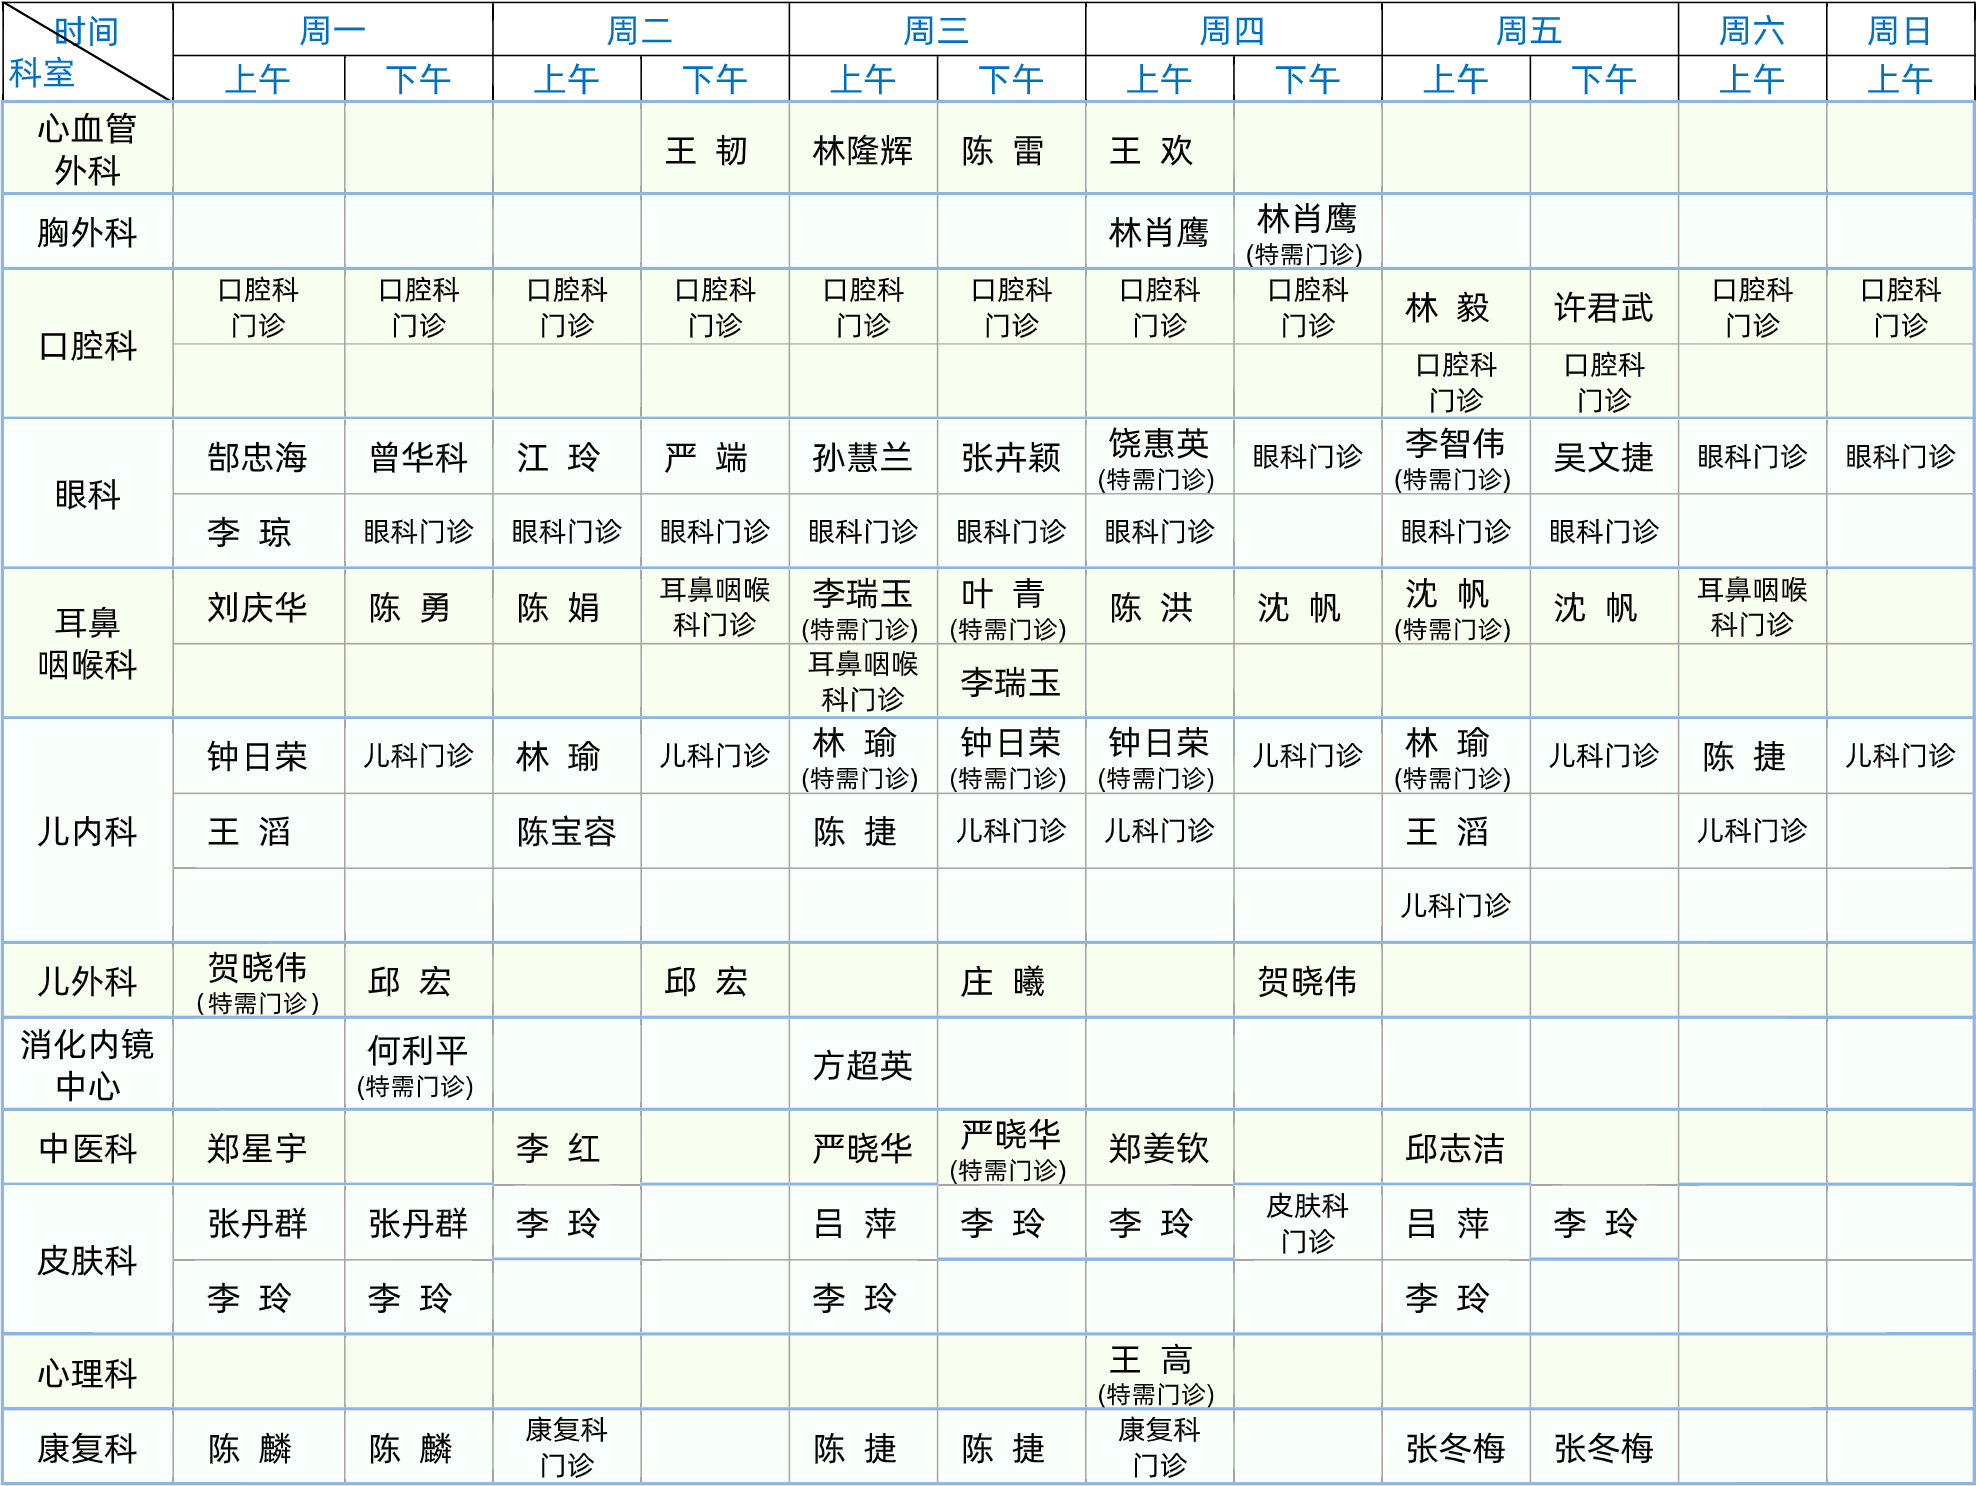Image resolution: width=1976 pixels, height=1486 pixels.
Task: Select 何利平 (特需门诊) in 消化内镜中心
Action: (417, 1065)
